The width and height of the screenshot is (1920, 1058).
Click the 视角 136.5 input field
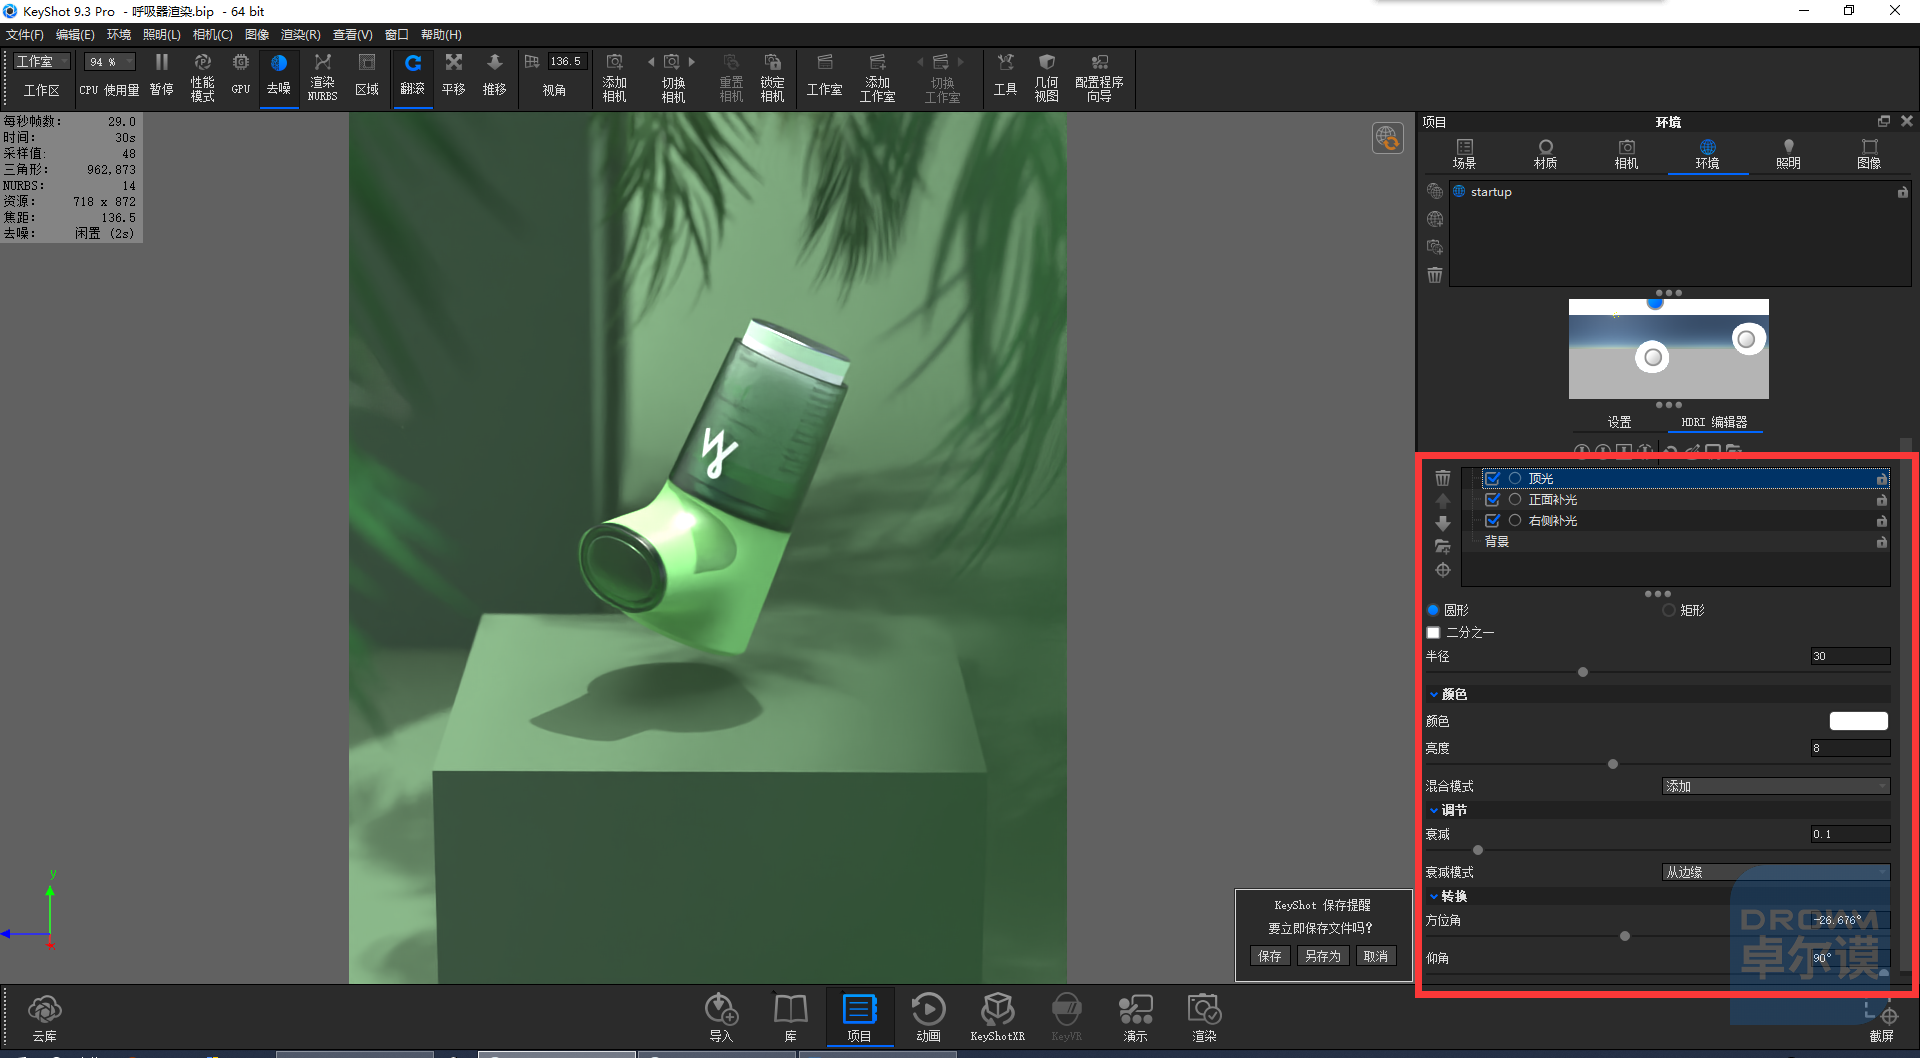[x=566, y=62]
